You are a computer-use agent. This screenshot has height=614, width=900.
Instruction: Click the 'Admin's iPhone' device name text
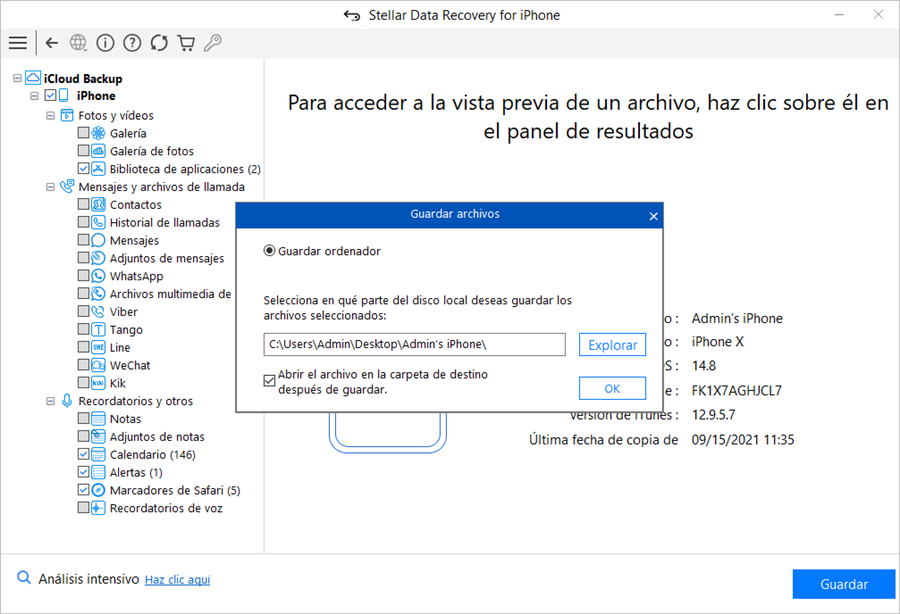tap(737, 318)
